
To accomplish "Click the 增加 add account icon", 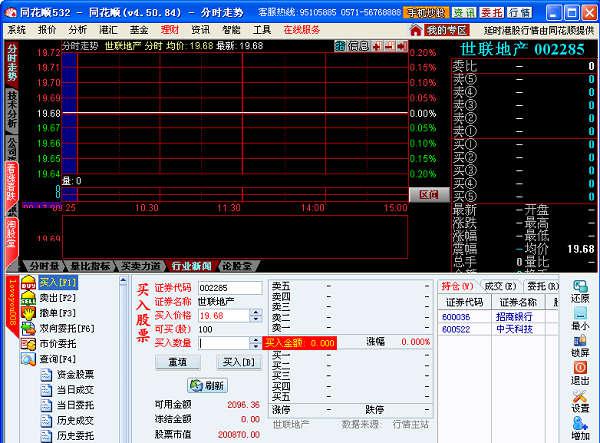I will (580, 423).
